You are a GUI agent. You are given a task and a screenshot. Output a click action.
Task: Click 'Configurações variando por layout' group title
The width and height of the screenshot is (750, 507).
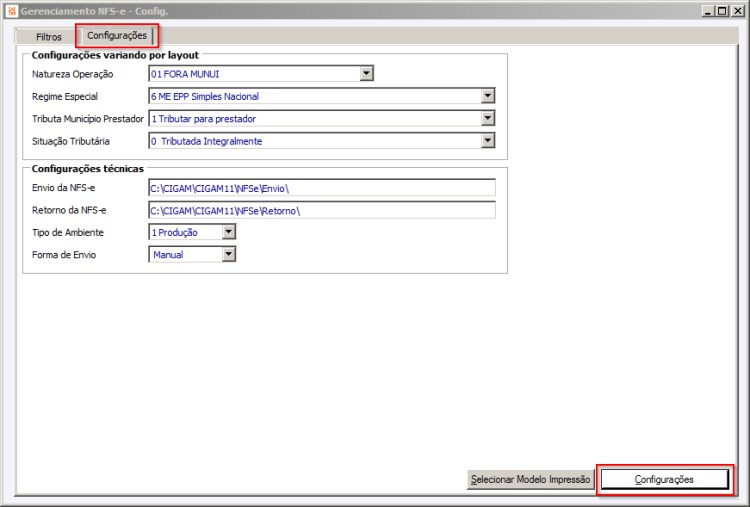click(x=115, y=55)
